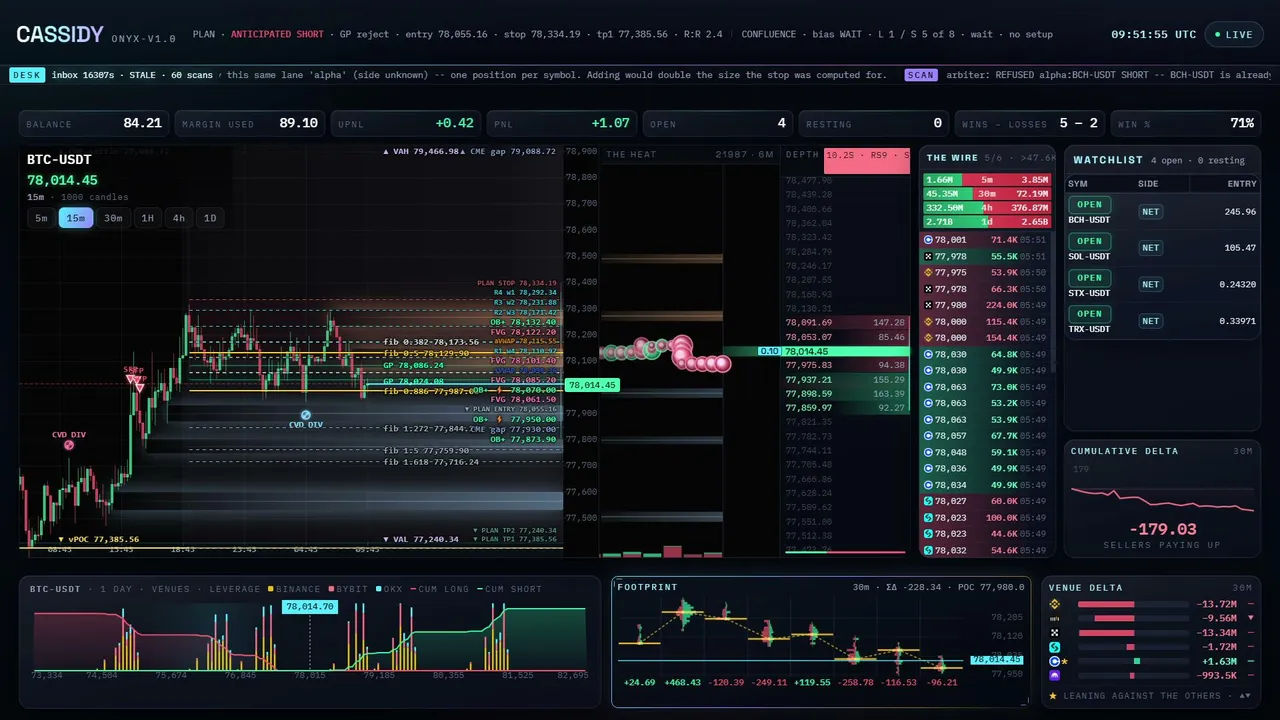
Task: Click the LIVE status indicator
Action: 1234,34
